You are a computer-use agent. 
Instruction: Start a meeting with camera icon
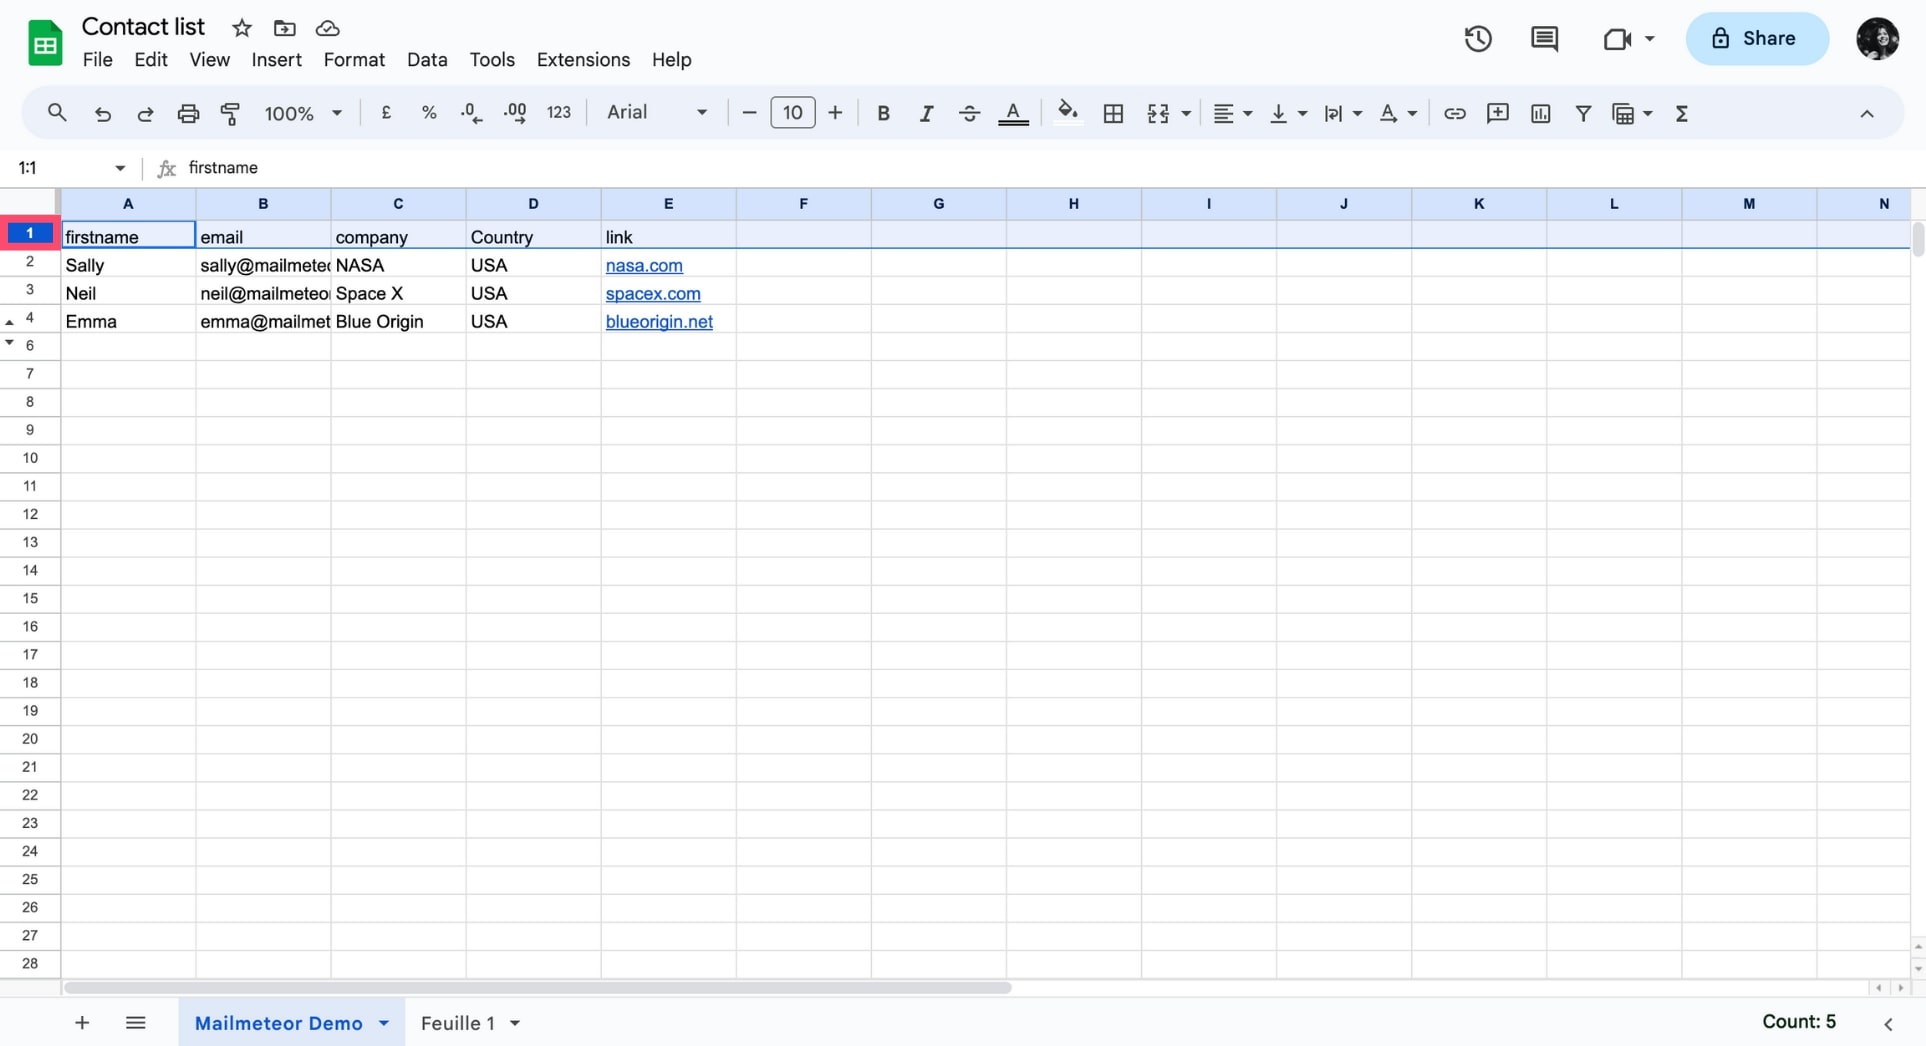coord(1618,39)
